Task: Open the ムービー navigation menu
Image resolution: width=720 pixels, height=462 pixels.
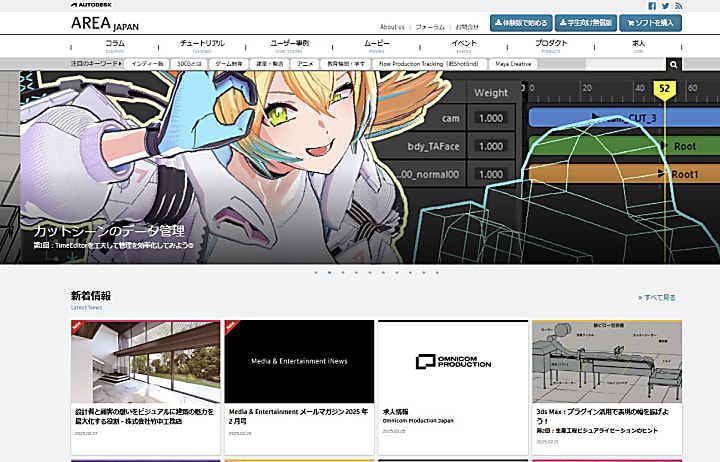Action: click(x=377, y=46)
